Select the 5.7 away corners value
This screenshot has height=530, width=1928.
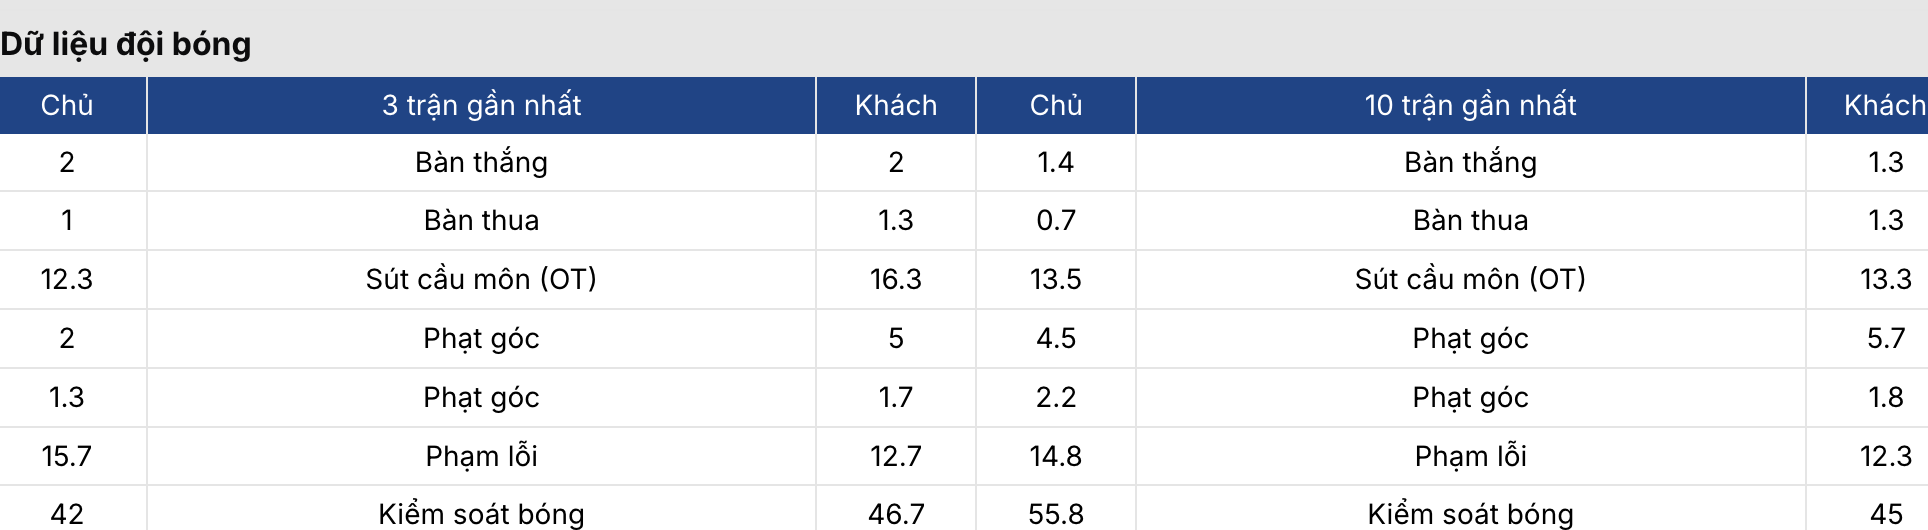coord(1885,338)
